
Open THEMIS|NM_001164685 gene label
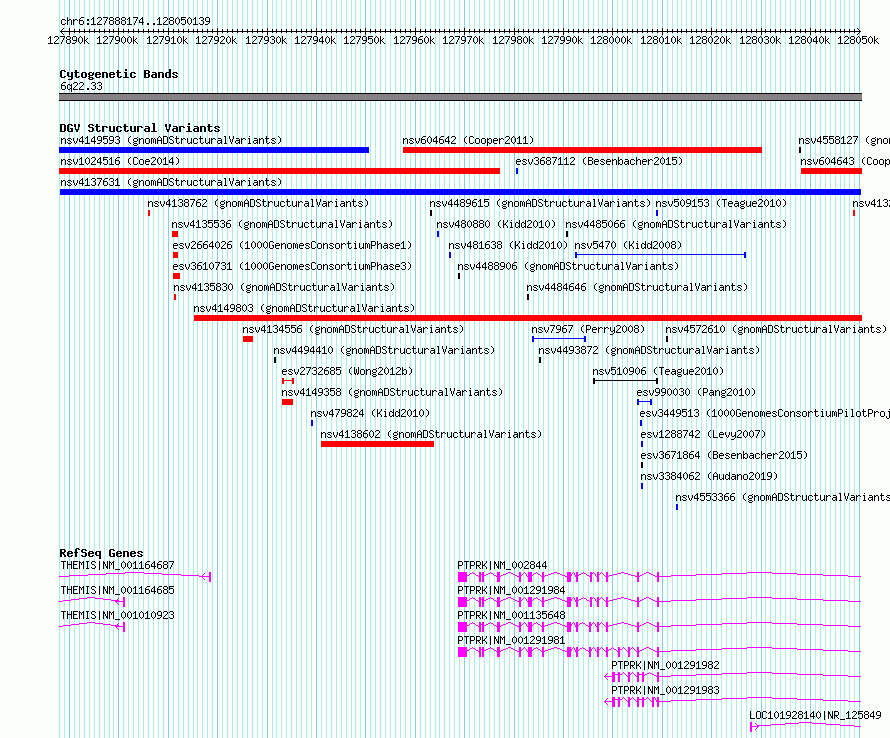tap(117, 590)
